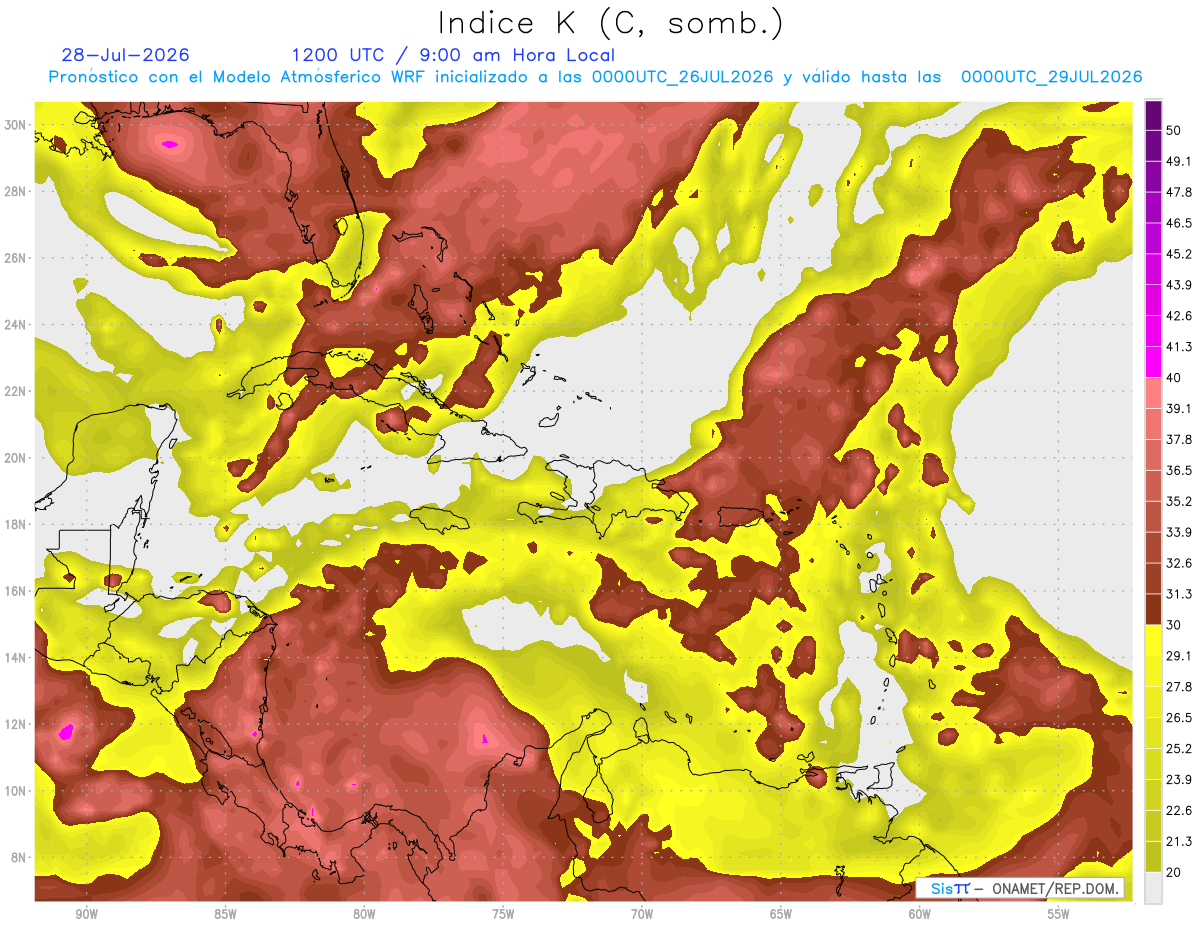1200x927 pixels.
Task: Click the "40" value on the color scale
Action: (1173, 378)
